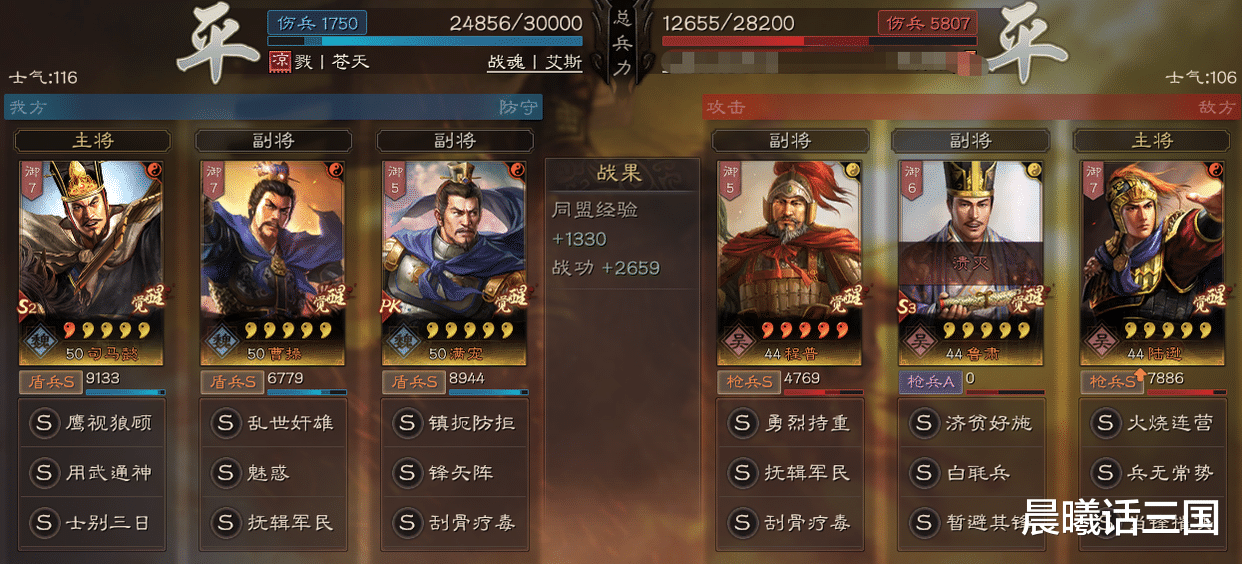Image resolution: width=1242 pixels, height=564 pixels.
Task: Open the 战魂 | 艾斯 player link
Action: [x=534, y=62]
